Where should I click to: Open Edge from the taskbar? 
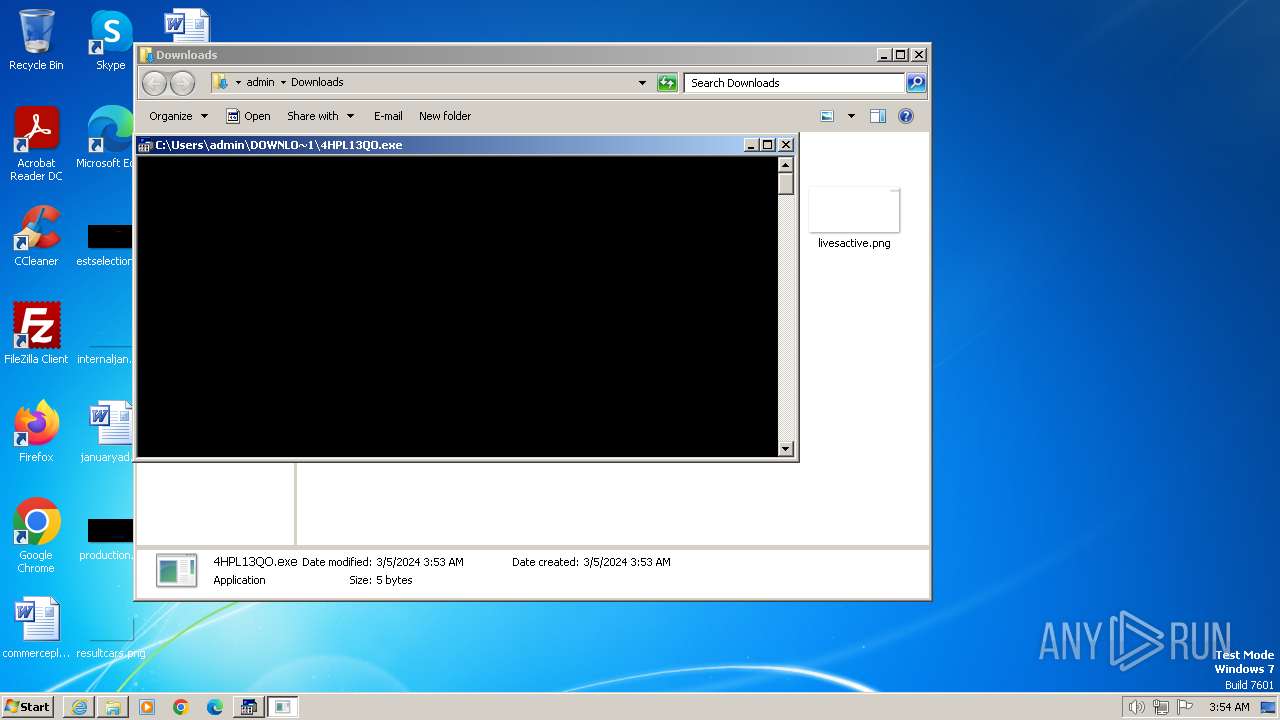coord(215,707)
